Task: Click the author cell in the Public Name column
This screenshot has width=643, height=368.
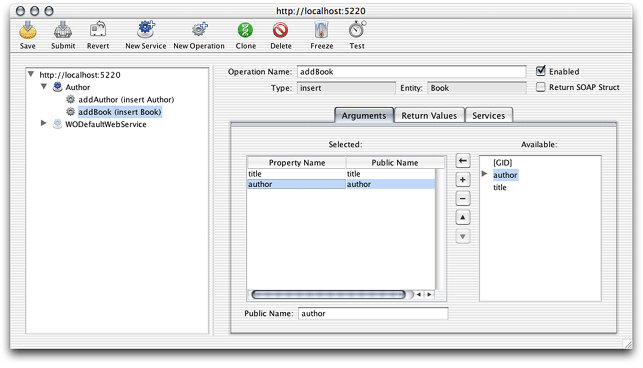Action: [390, 184]
